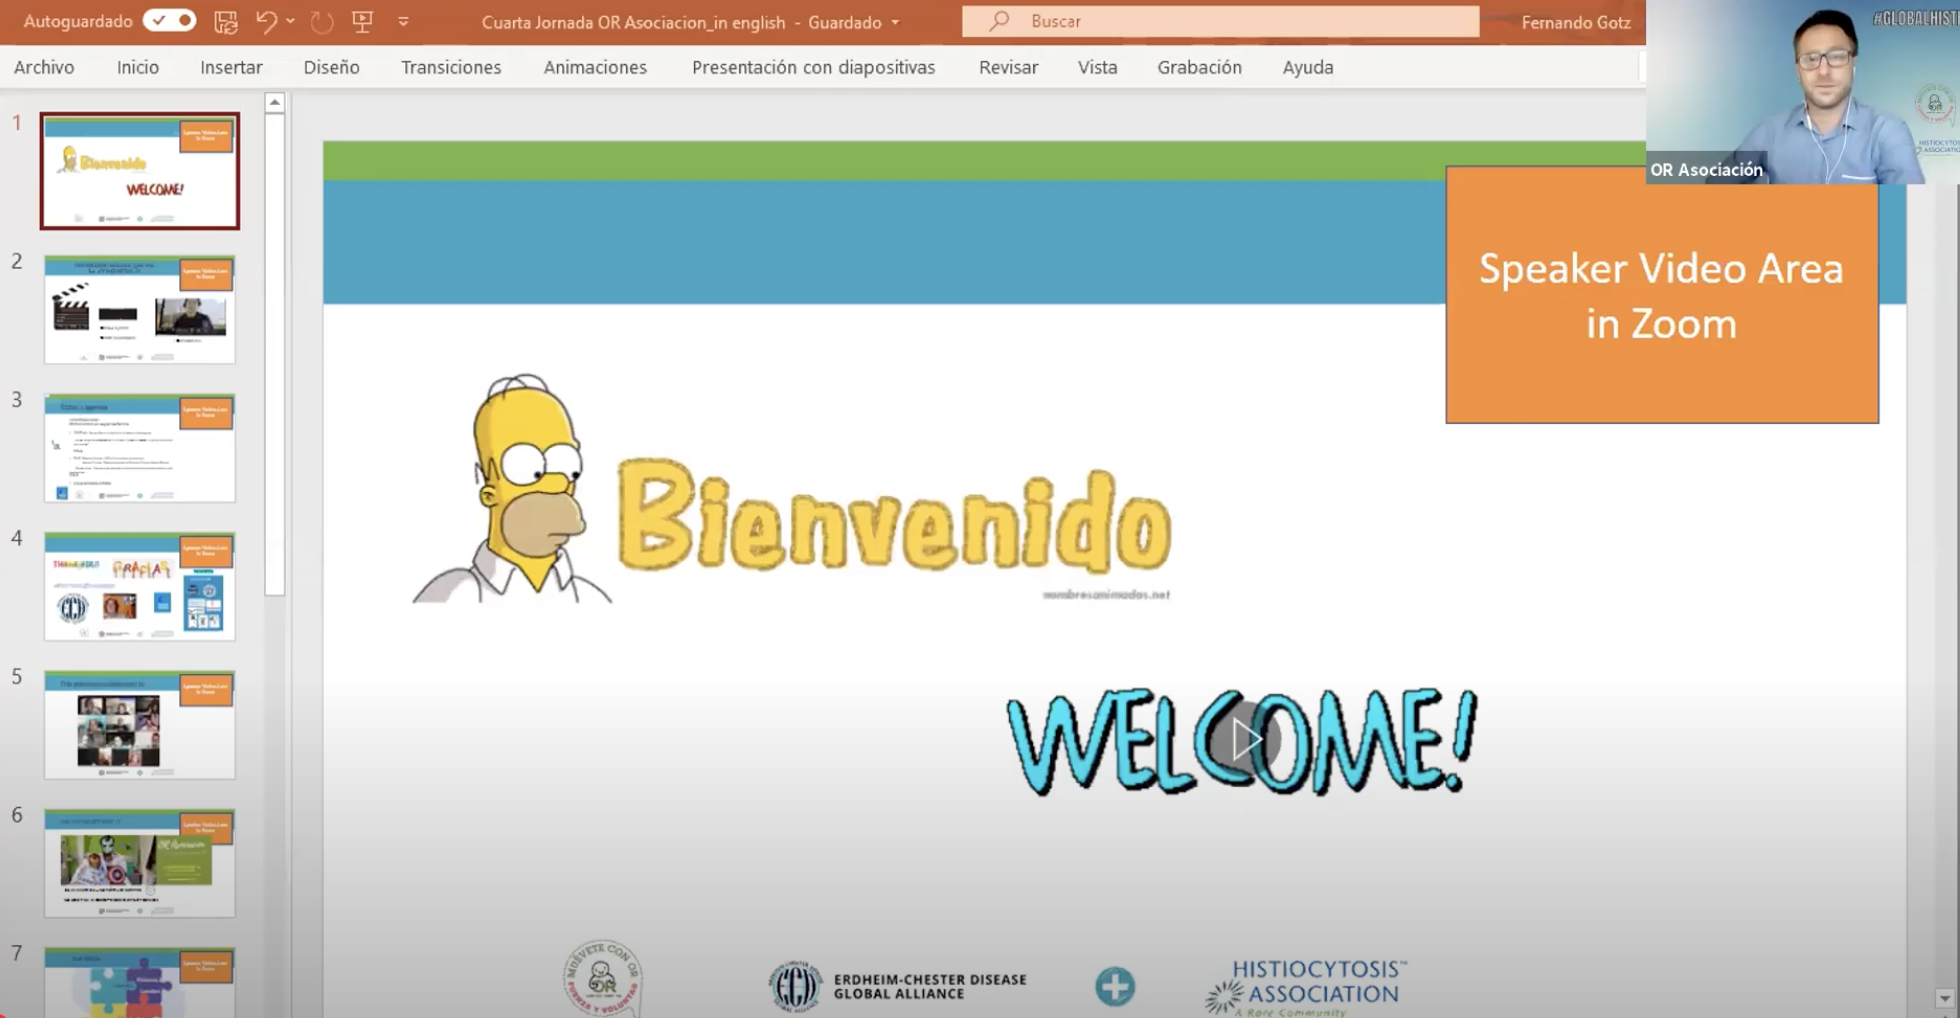This screenshot has width=1960, height=1018.
Task: Play the WELCOME media clip
Action: pos(1245,740)
